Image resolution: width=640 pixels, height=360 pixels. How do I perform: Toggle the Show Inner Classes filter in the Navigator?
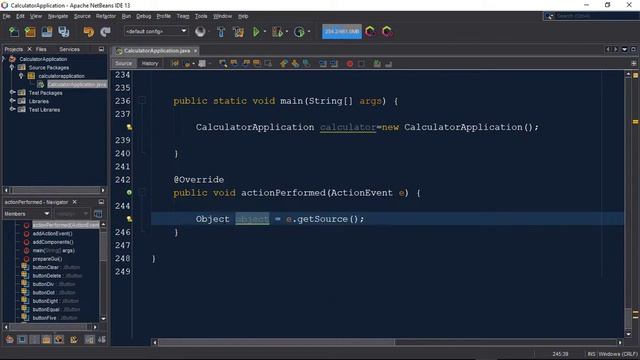click(59, 340)
